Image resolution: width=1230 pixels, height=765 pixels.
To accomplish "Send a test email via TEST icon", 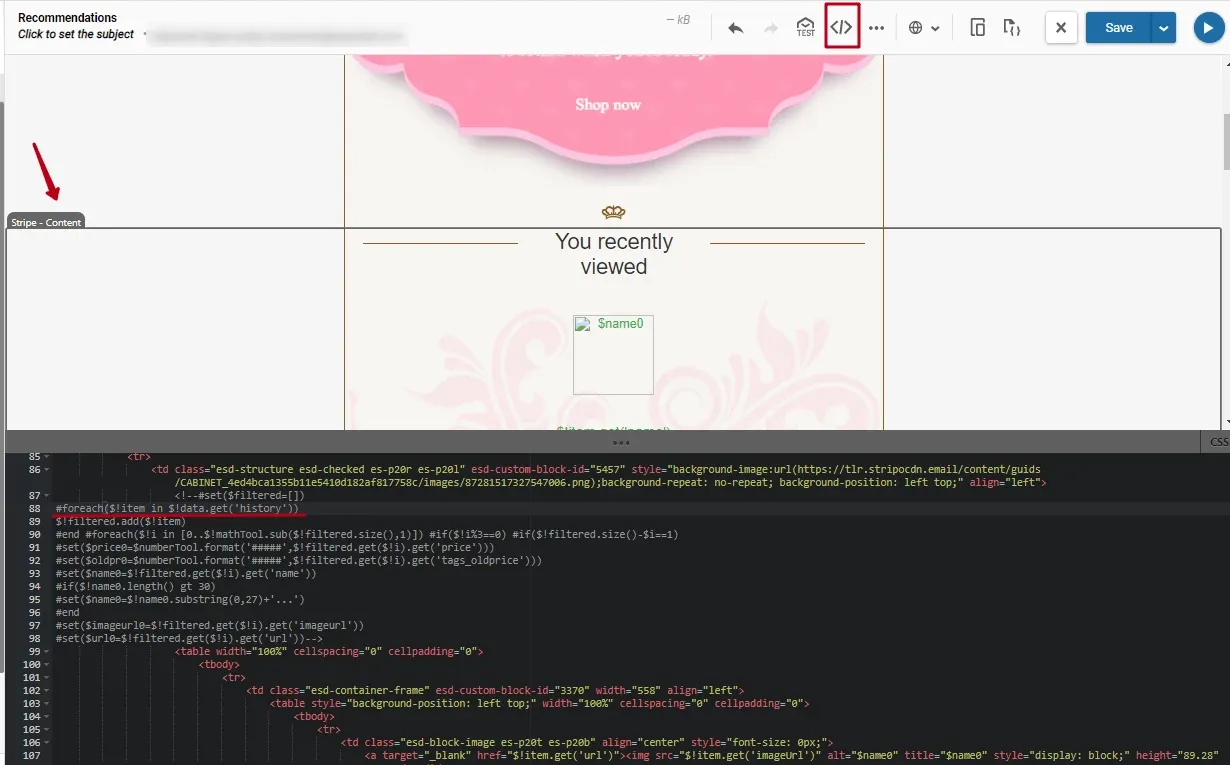I will point(805,27).
